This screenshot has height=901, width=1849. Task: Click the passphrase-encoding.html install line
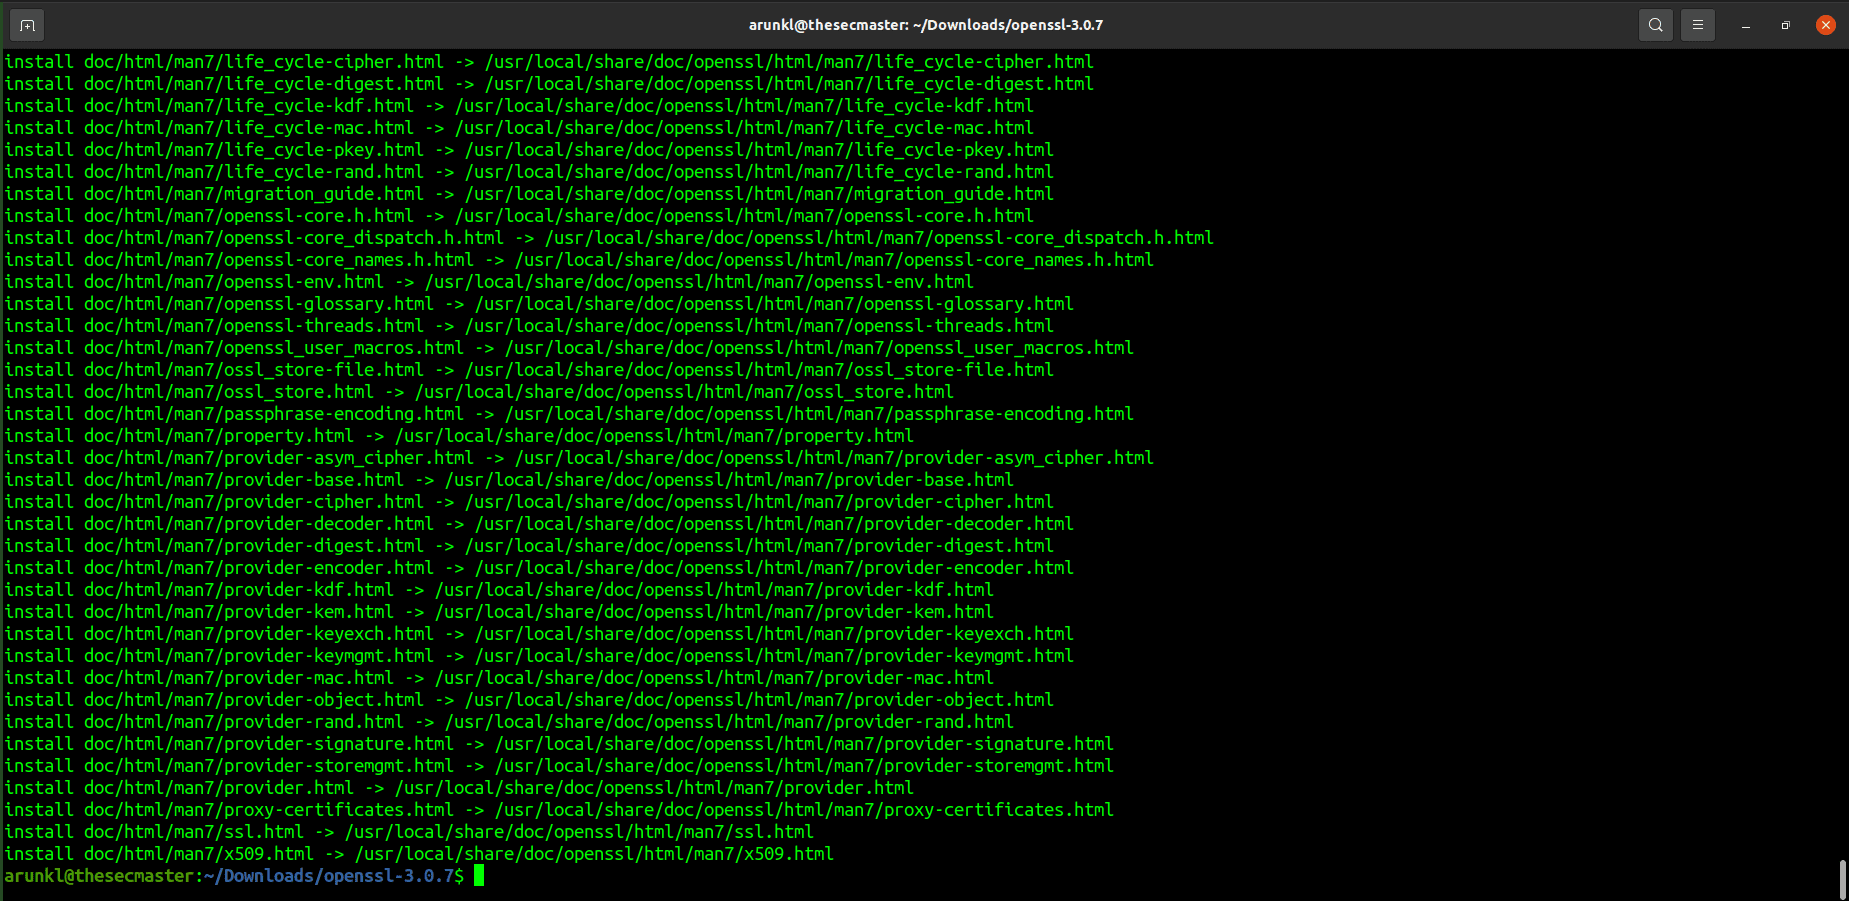[569, 414]
